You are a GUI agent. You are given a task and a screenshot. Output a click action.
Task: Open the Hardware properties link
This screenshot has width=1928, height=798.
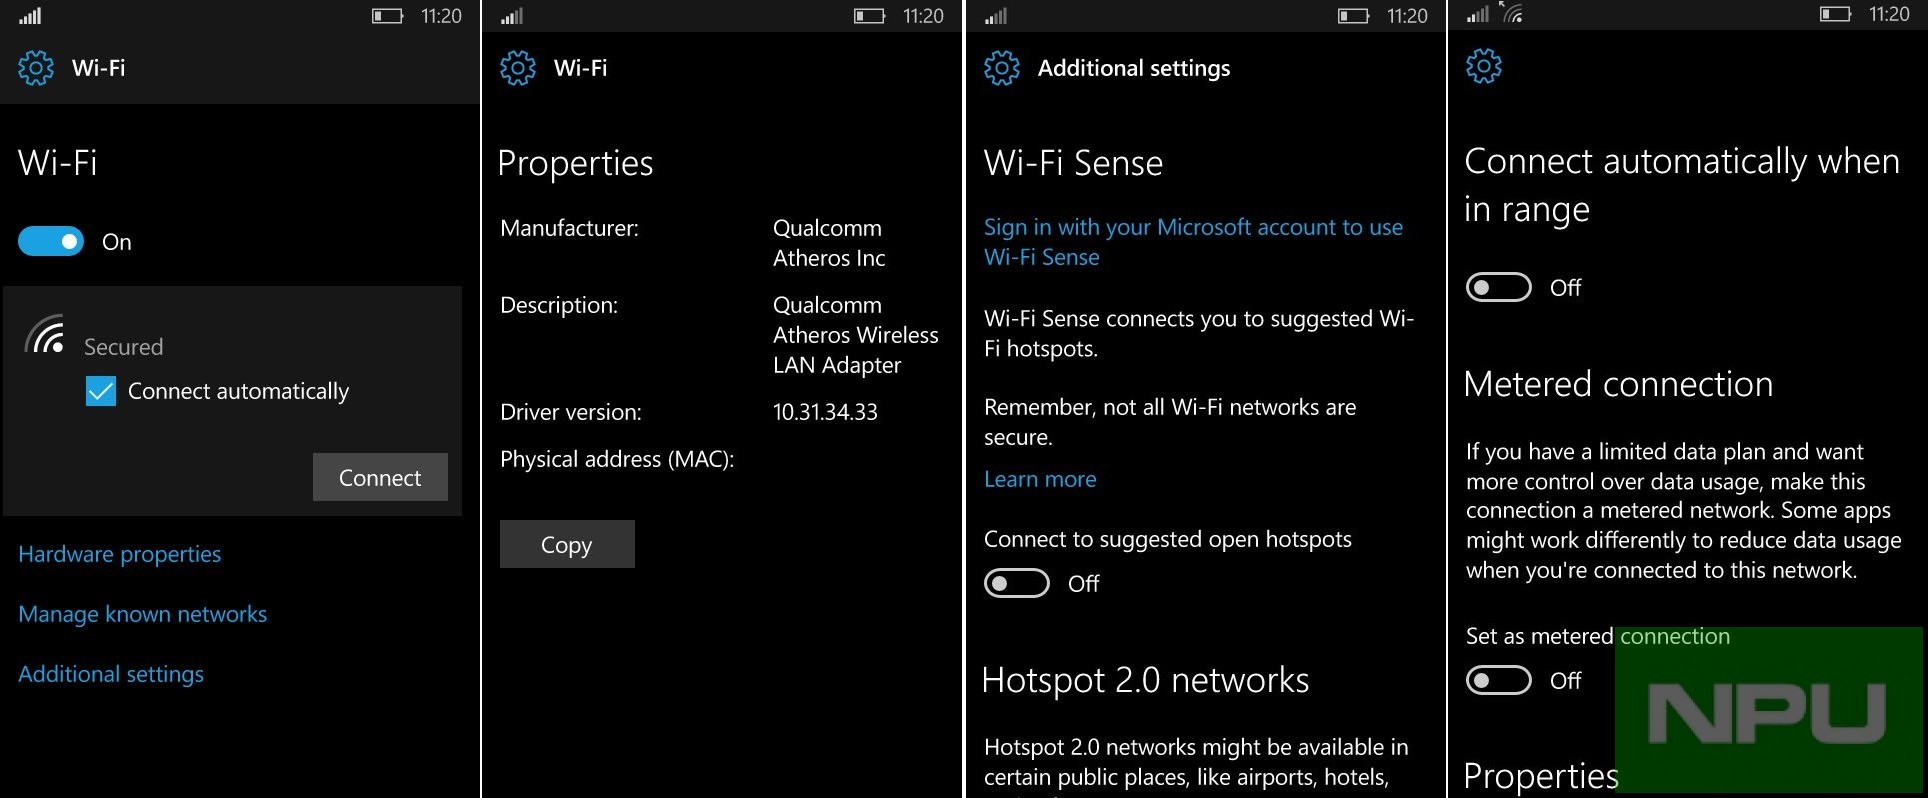pos(120,554)
